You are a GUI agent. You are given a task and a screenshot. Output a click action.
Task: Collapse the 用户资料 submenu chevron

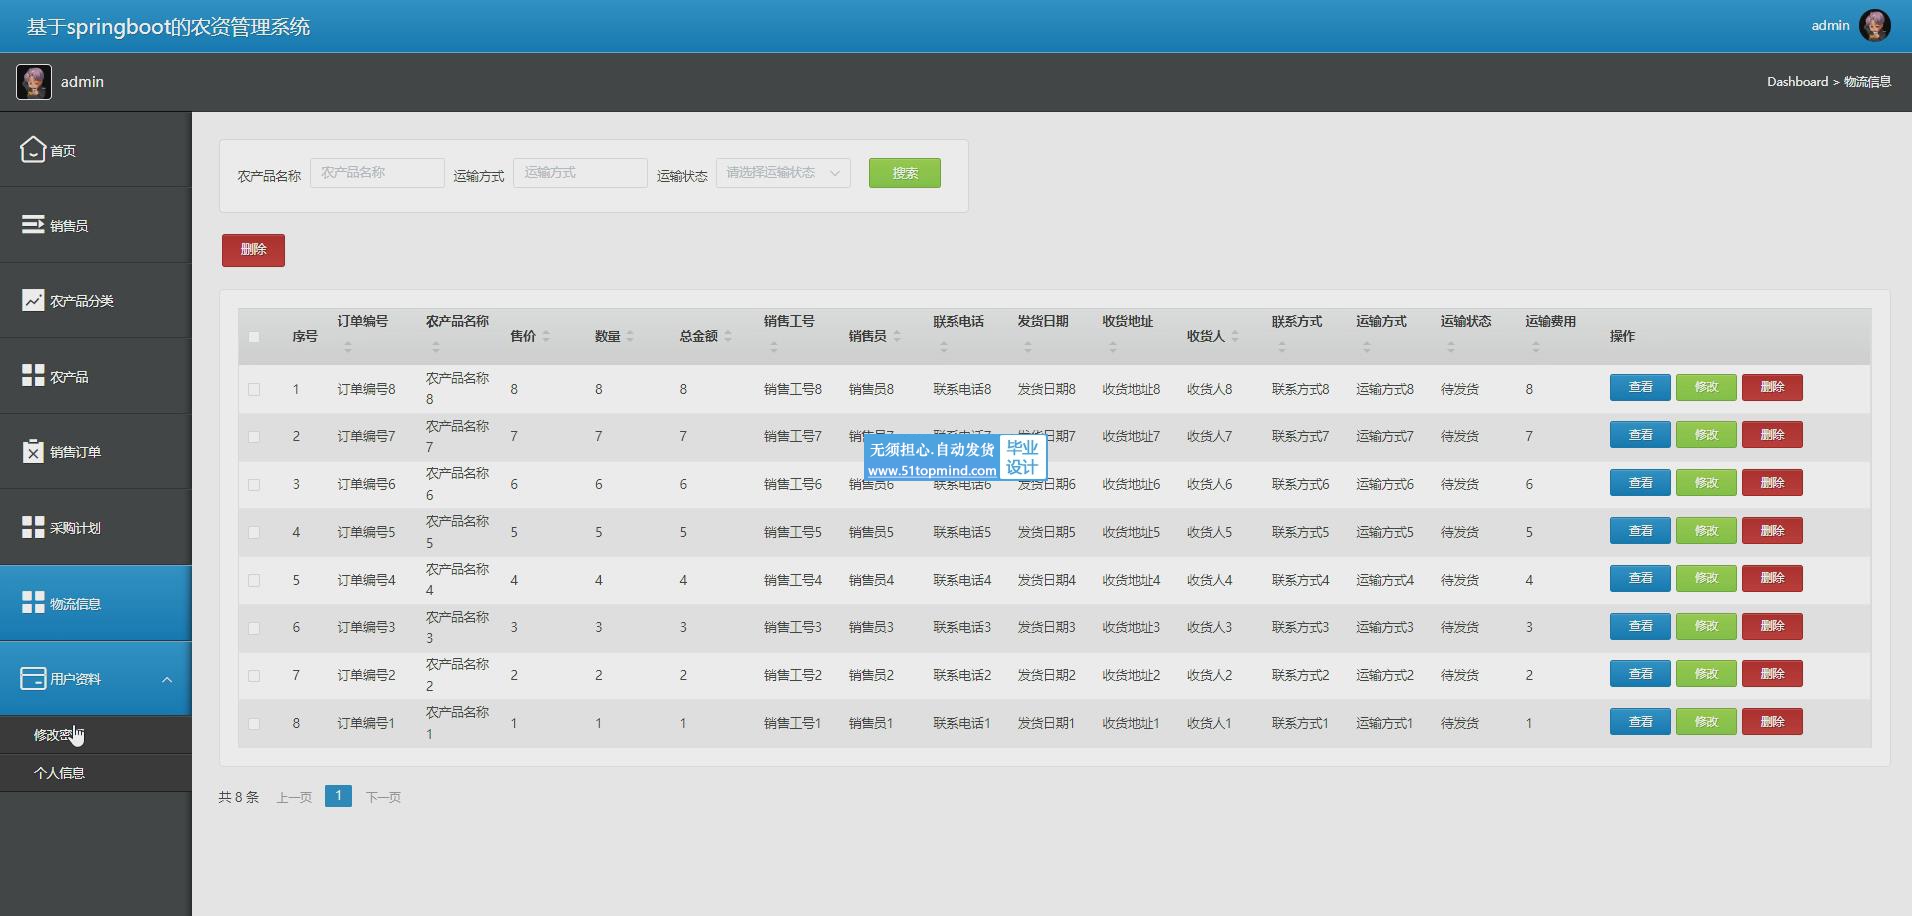click(167, 679)
